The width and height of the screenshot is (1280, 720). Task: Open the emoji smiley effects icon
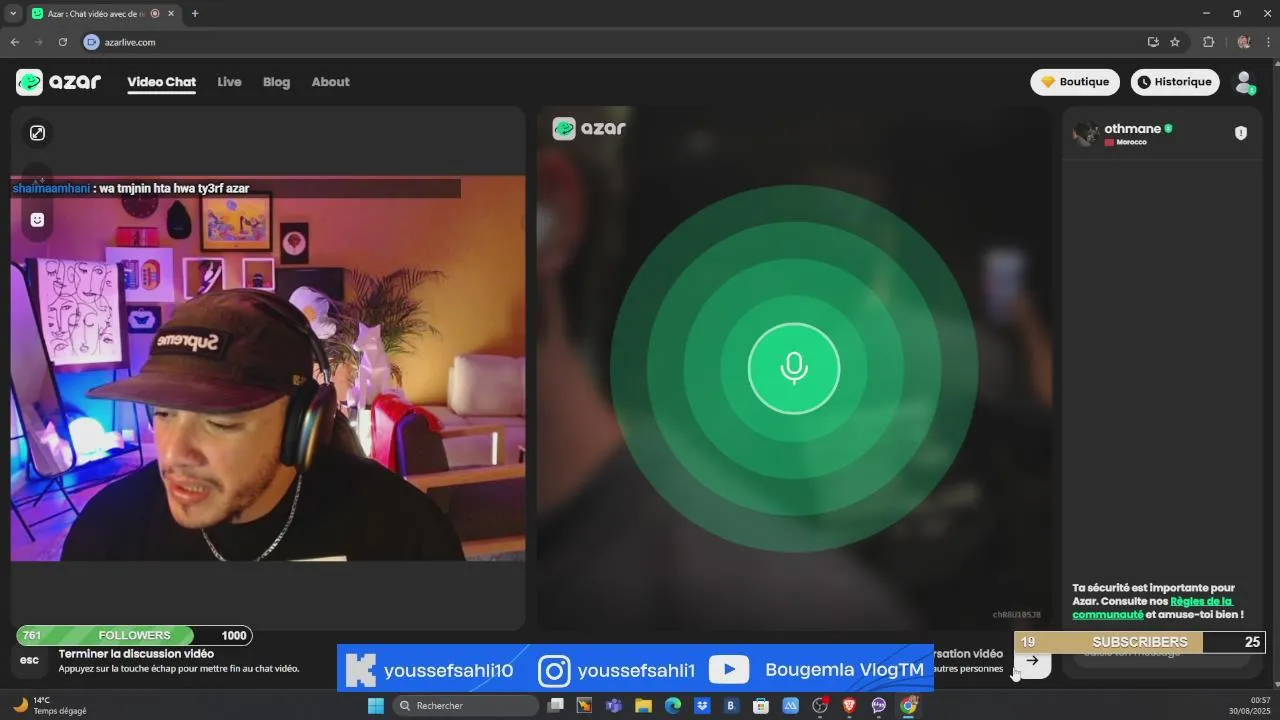coord(37,220)
